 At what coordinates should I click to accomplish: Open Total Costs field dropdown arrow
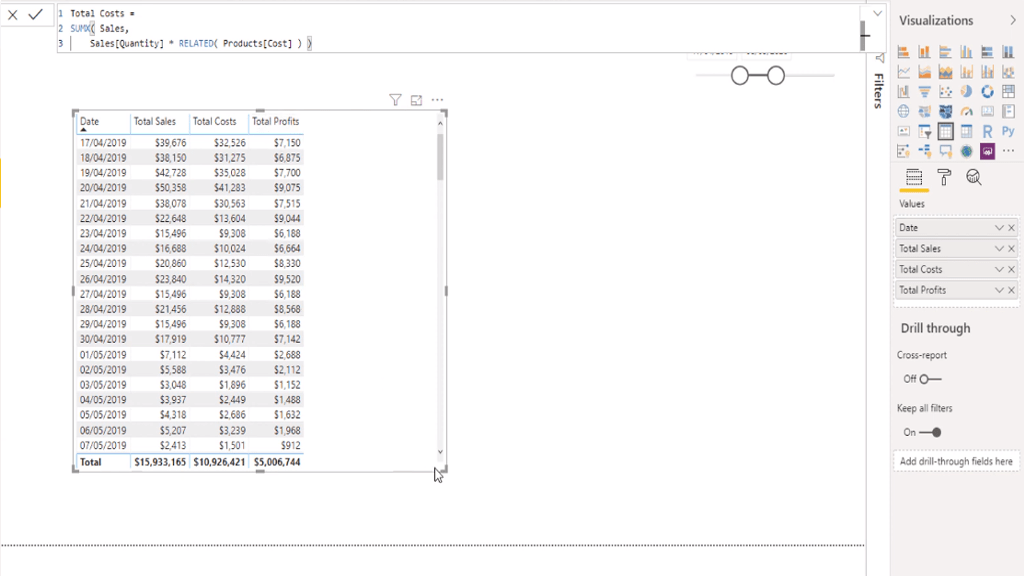[999, 270]
